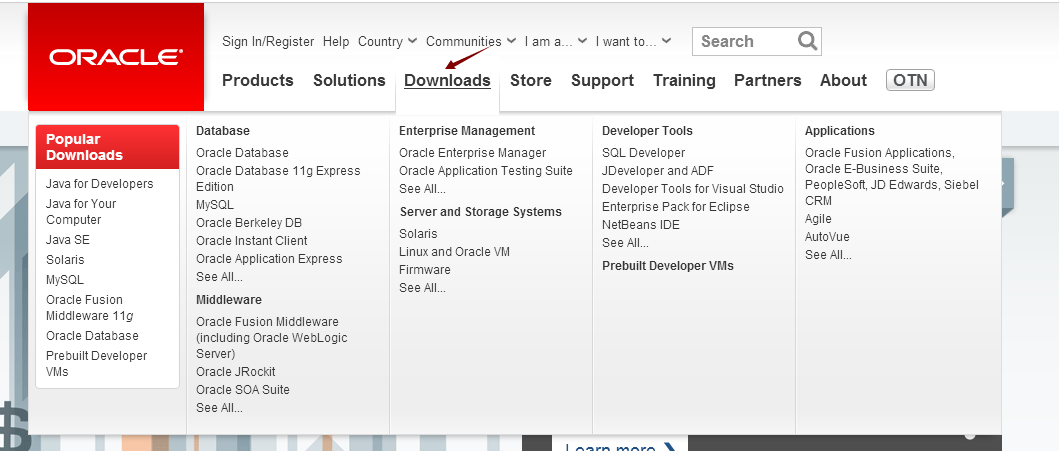Open the "I am a..." dropdown

pos(555,42)
